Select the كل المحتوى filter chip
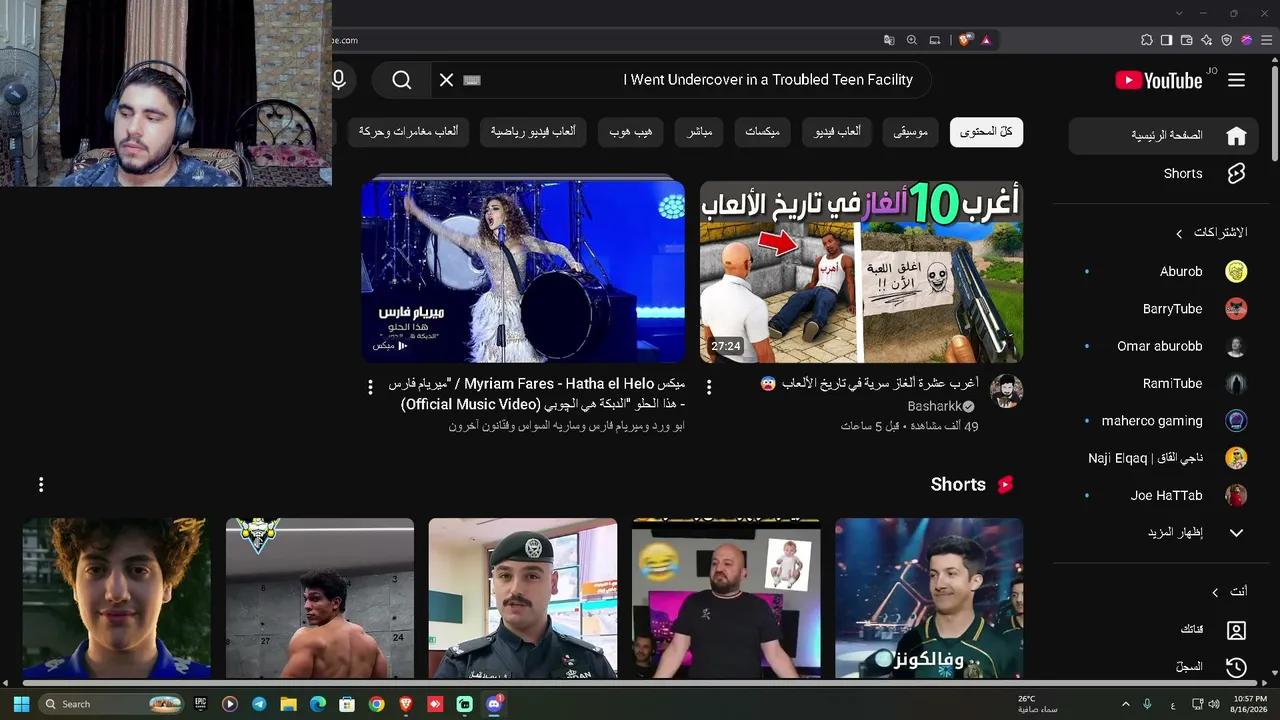 pyautogui.click(x=986, y=132)
